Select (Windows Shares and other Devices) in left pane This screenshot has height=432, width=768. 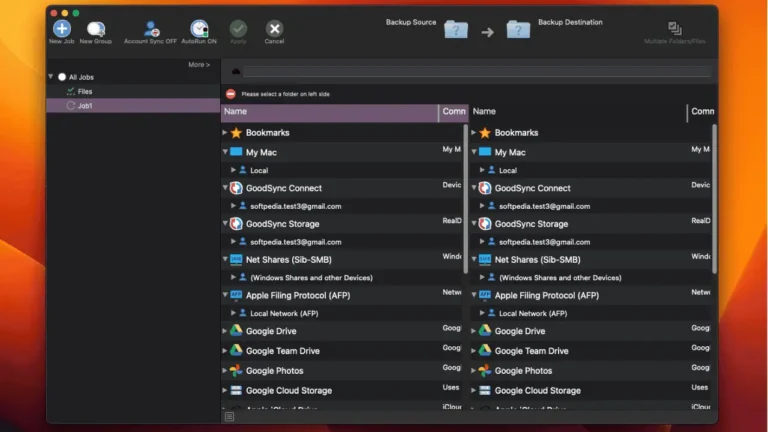coord(312,278)
